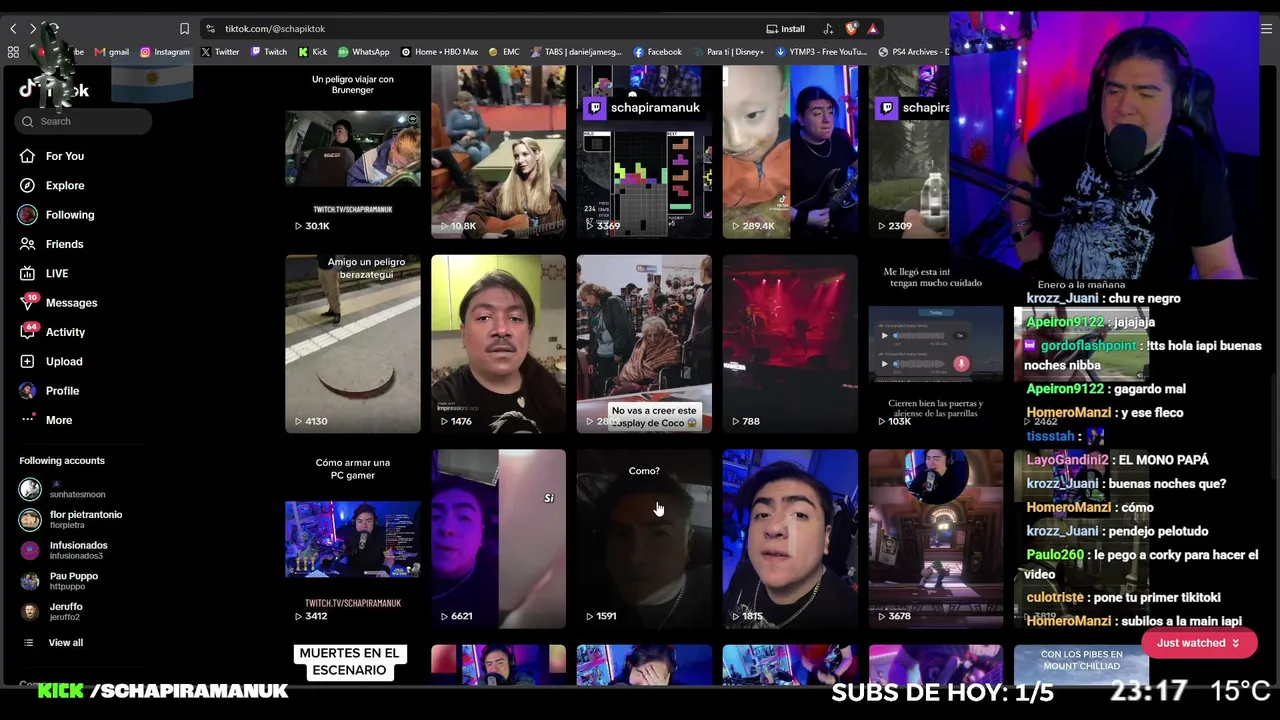Open the site info icon in address bar
1280x720 pixels.
click(210, 29)
